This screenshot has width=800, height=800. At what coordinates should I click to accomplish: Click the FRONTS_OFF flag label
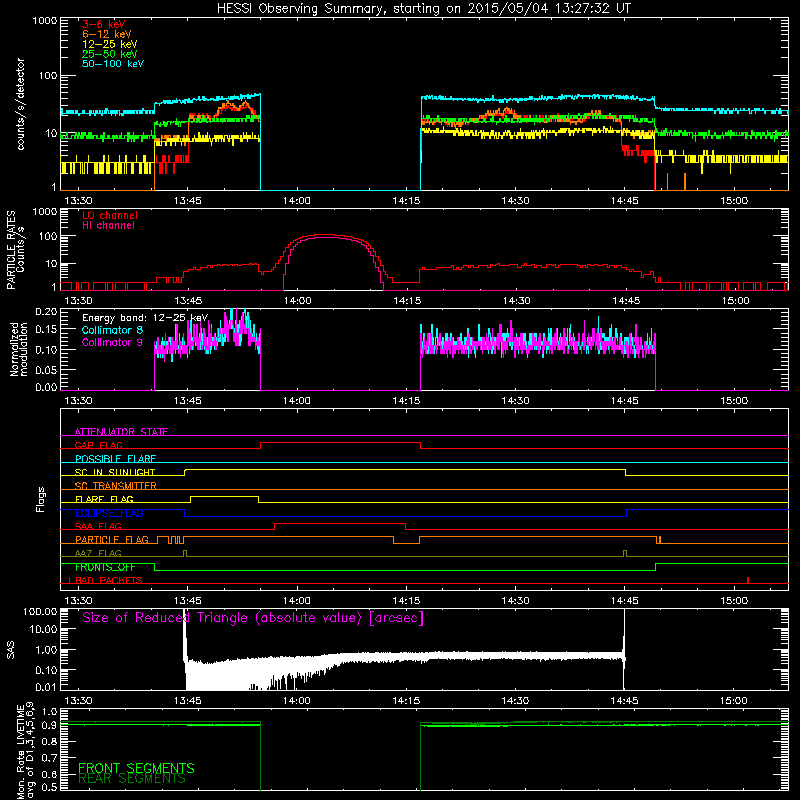pyautogui.click(x=105, y=567)
